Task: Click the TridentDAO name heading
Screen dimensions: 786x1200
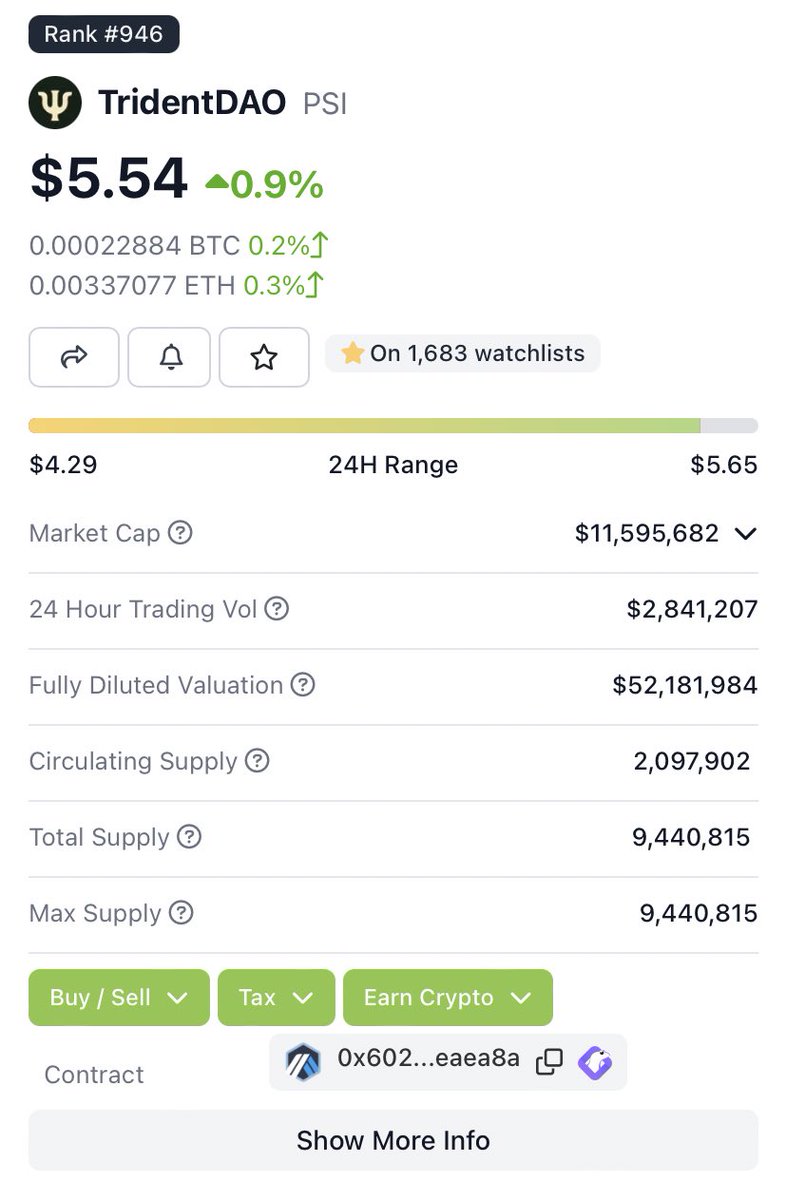Action: pos(192,103)
